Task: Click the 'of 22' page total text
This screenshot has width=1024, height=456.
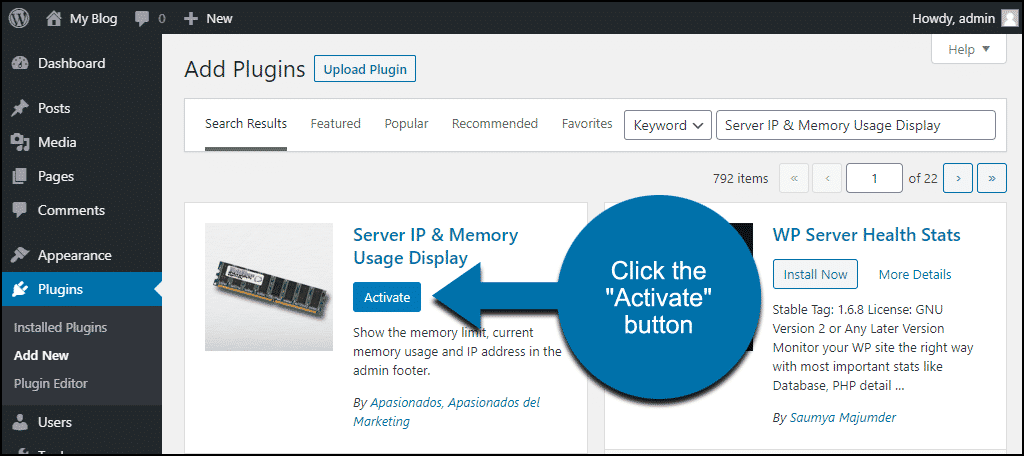Action: click(923, 178)
